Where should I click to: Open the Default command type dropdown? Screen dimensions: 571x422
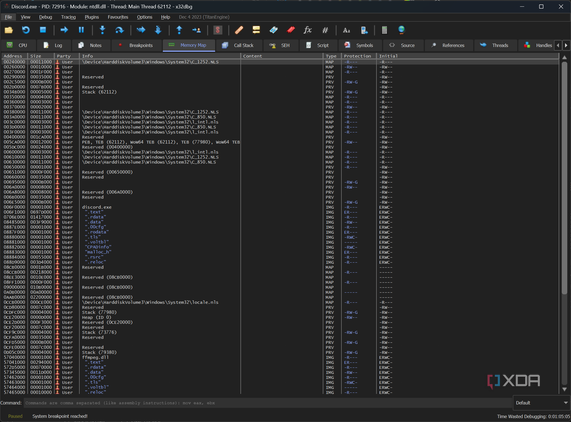[x=541, y=403]
